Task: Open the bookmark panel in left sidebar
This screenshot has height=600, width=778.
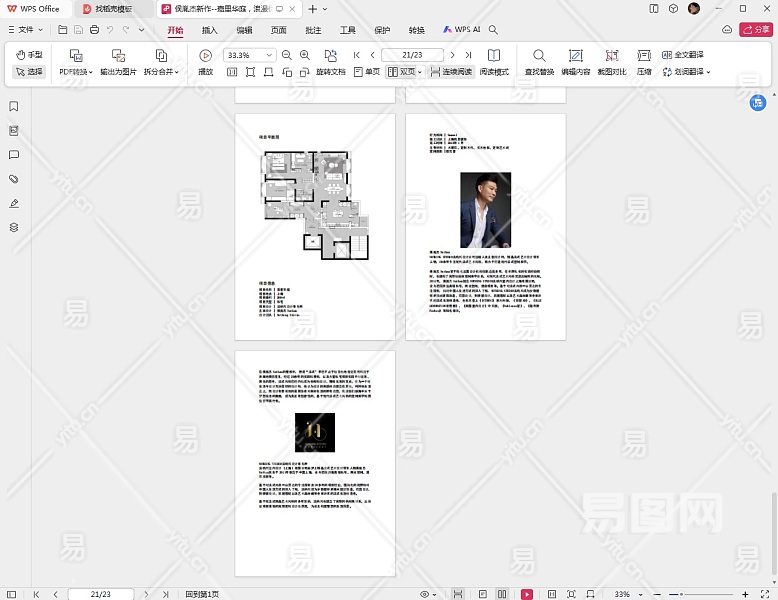Action: click(14, 106)
